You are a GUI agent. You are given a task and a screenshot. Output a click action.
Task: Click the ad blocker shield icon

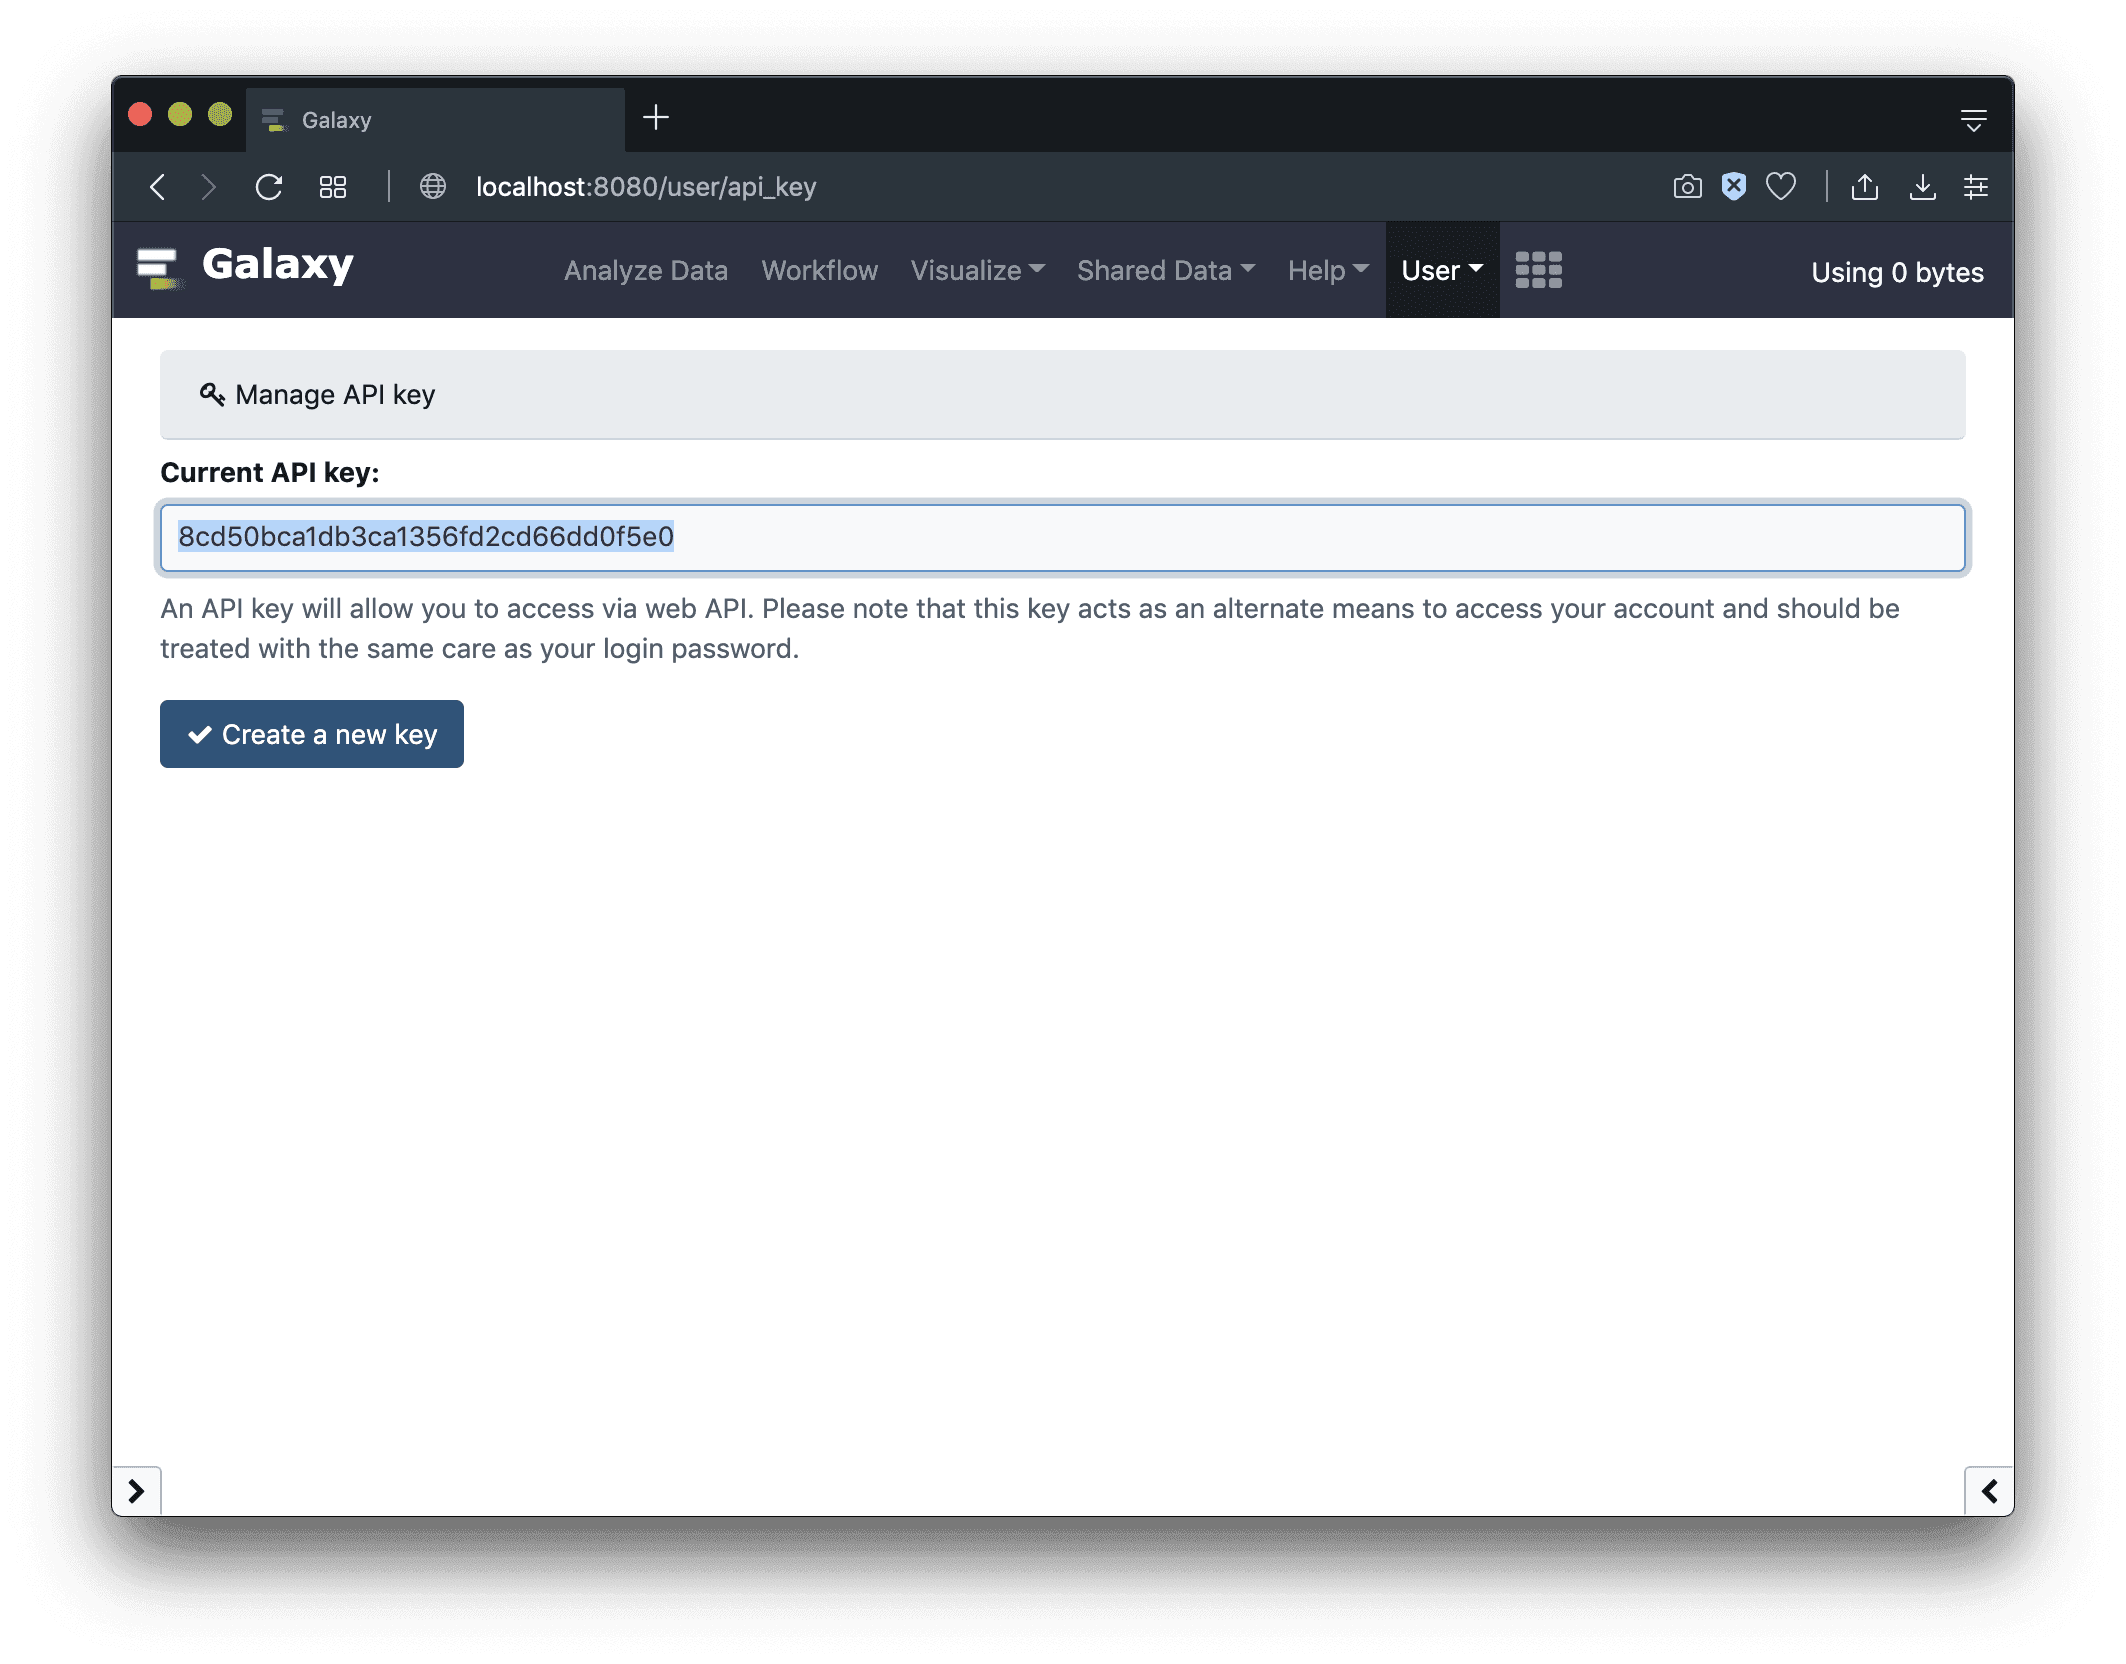coord(1733,187)
